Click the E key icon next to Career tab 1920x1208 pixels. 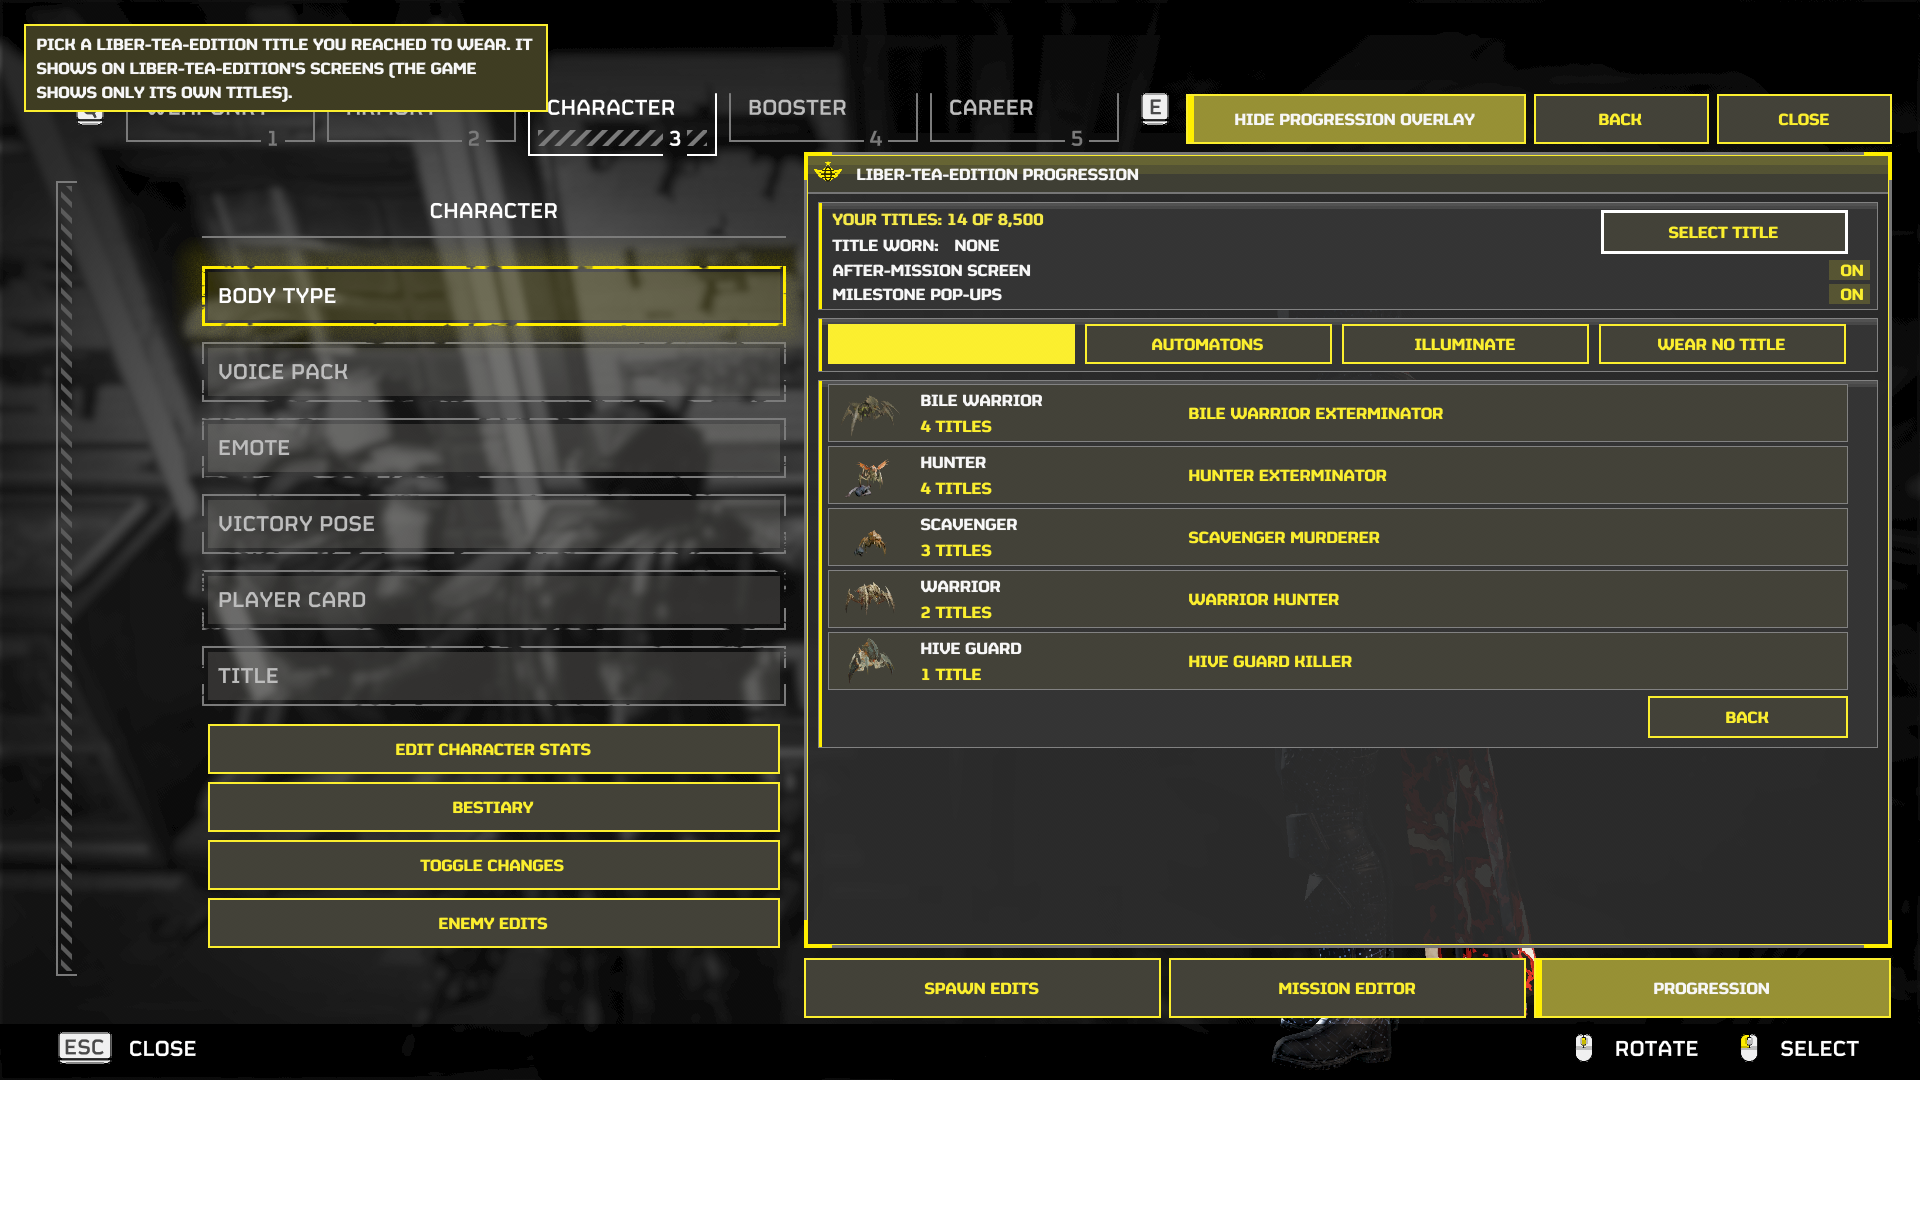point(1155,108)
